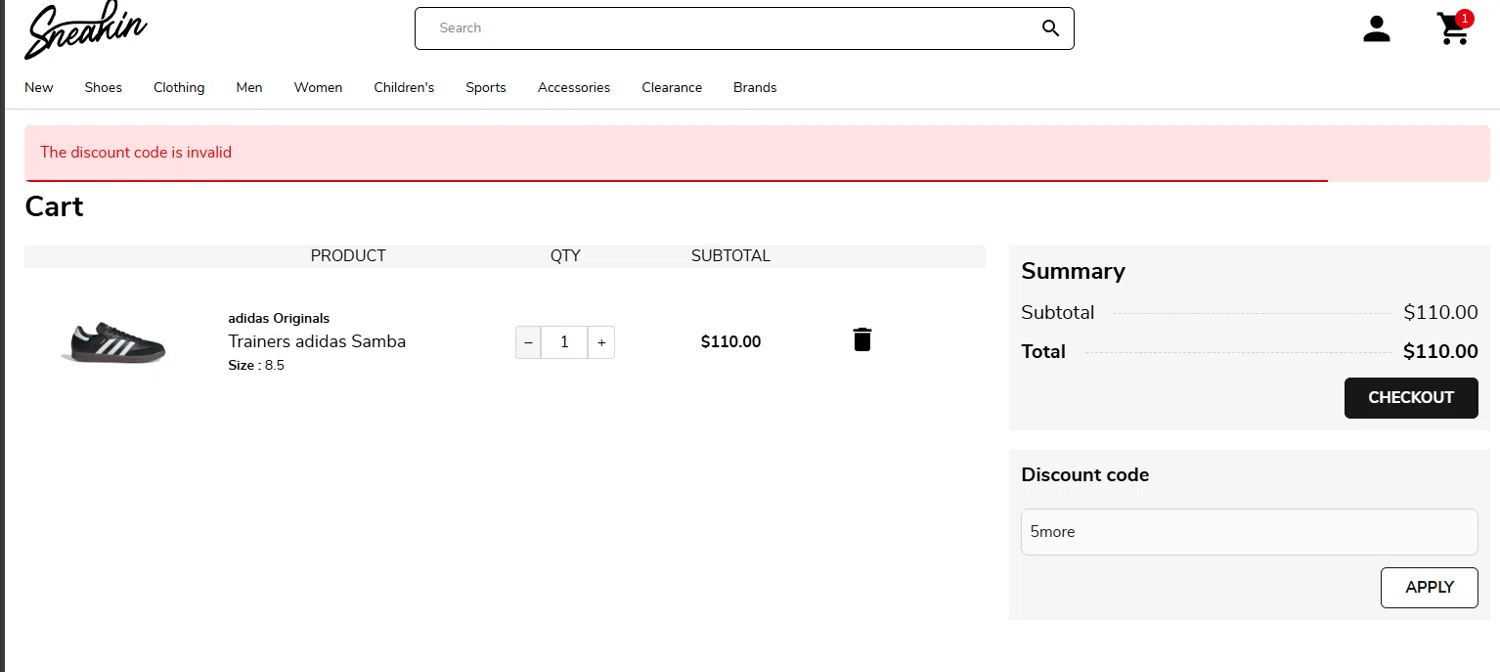Open the Accessories category
The height and width of the screenshot is (672, 1500).
574,88
